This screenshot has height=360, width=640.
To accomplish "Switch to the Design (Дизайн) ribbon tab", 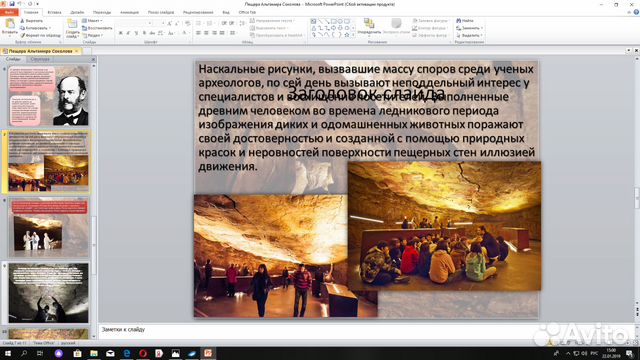I will tap(77, 13).
